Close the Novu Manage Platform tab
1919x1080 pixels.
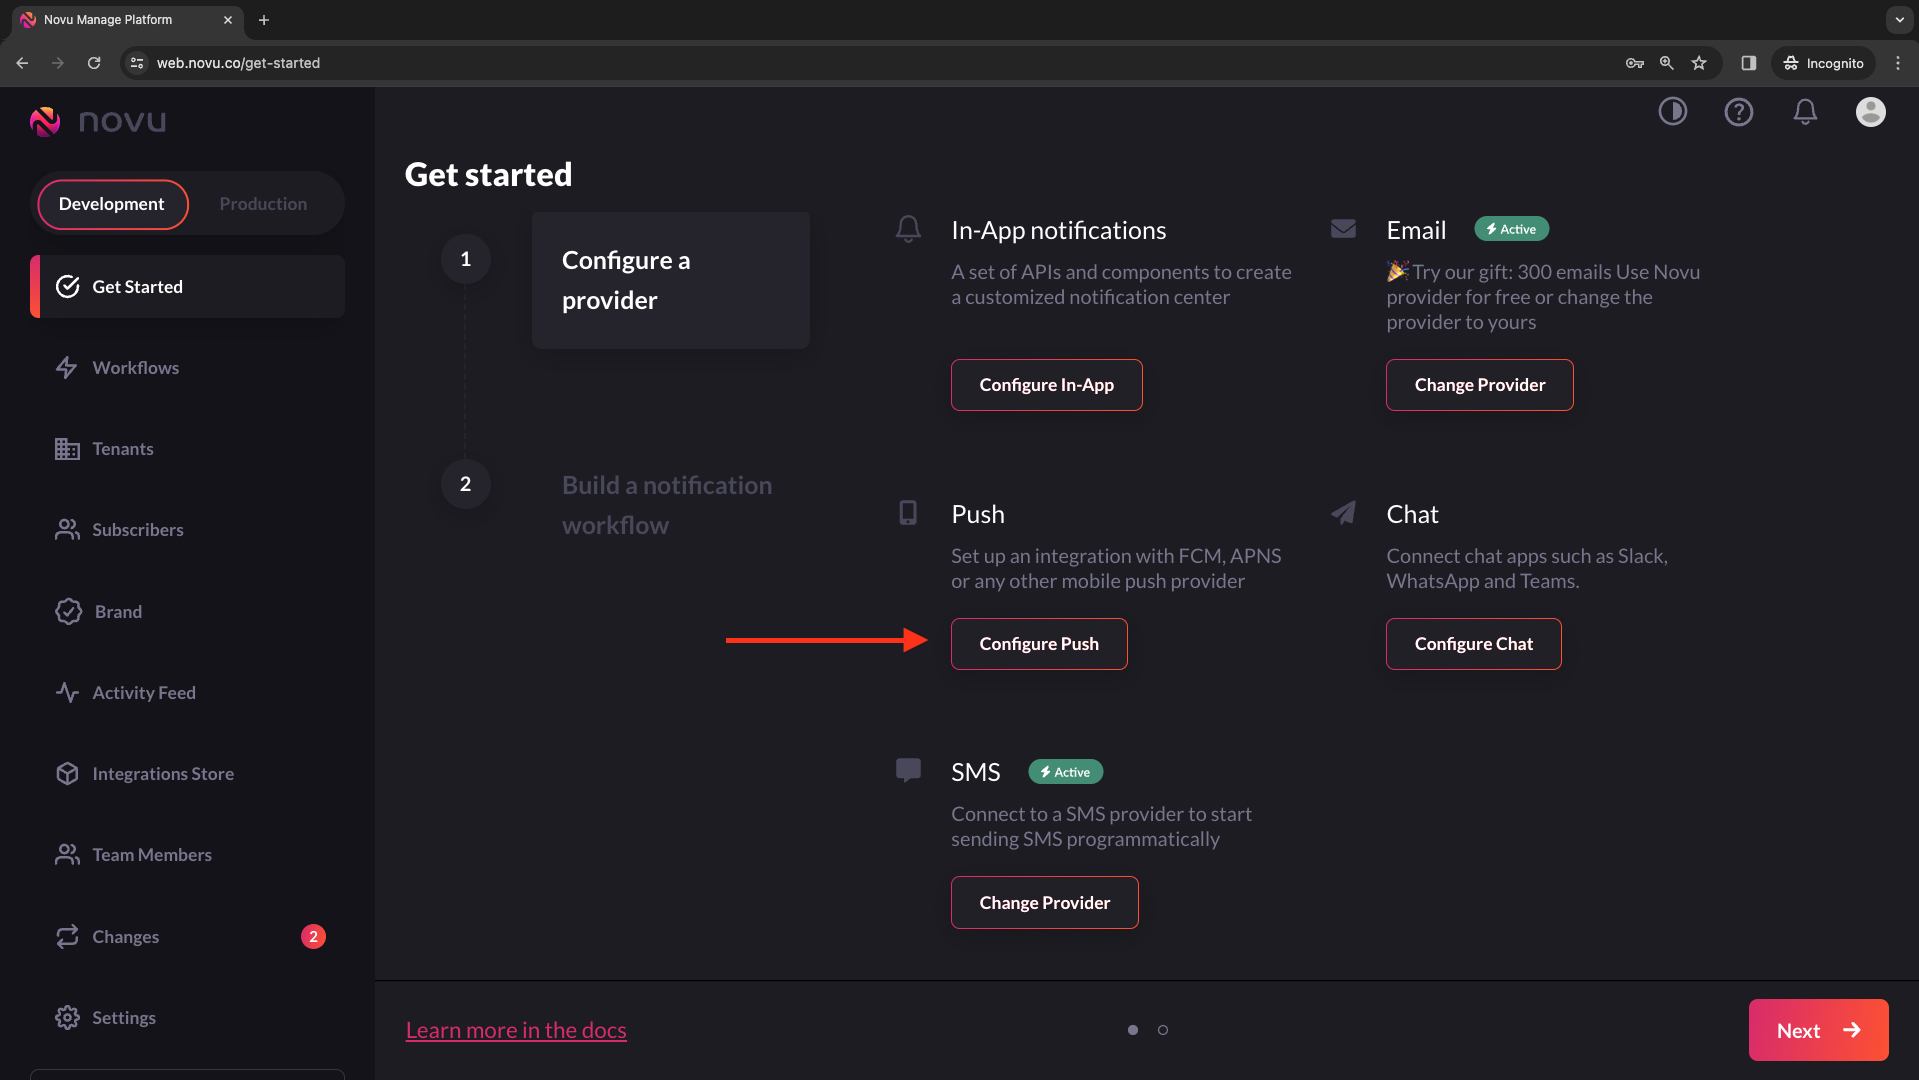(228, 20)
